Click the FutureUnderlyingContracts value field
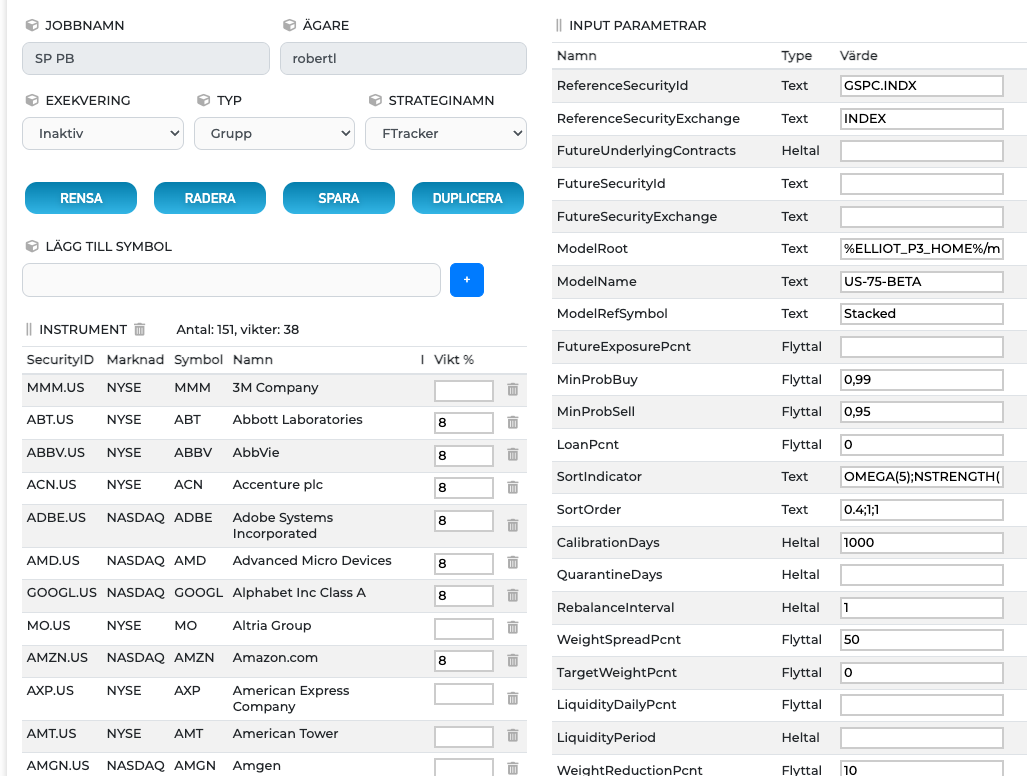 [x=921, y=150]
